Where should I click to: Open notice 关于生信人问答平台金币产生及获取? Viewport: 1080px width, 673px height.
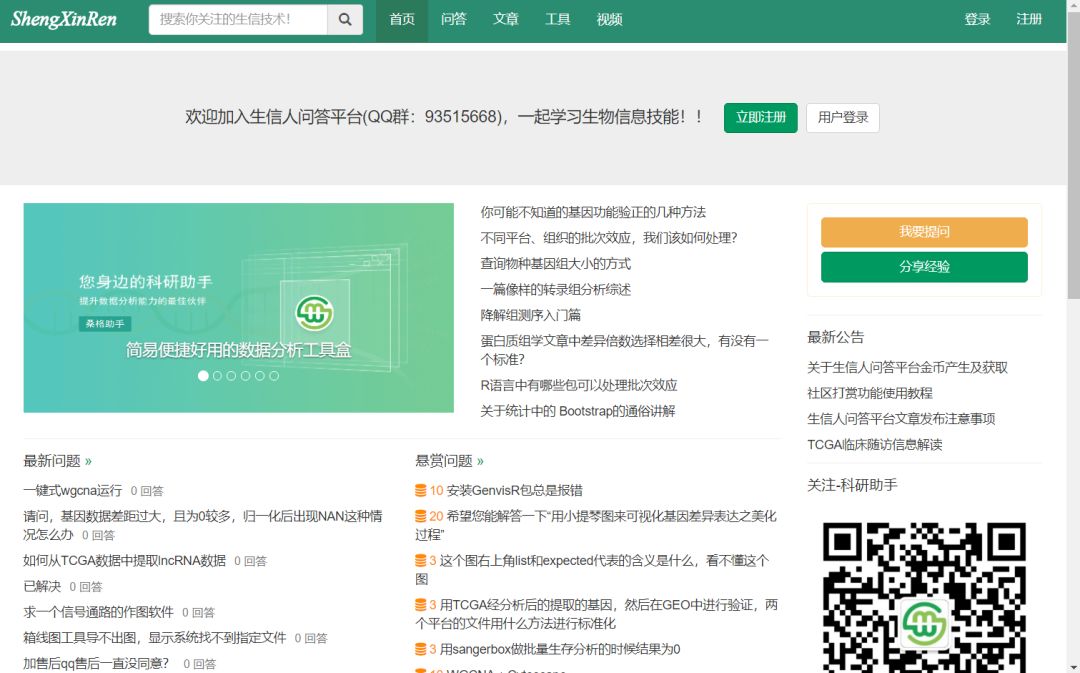(x=907, y=368)
